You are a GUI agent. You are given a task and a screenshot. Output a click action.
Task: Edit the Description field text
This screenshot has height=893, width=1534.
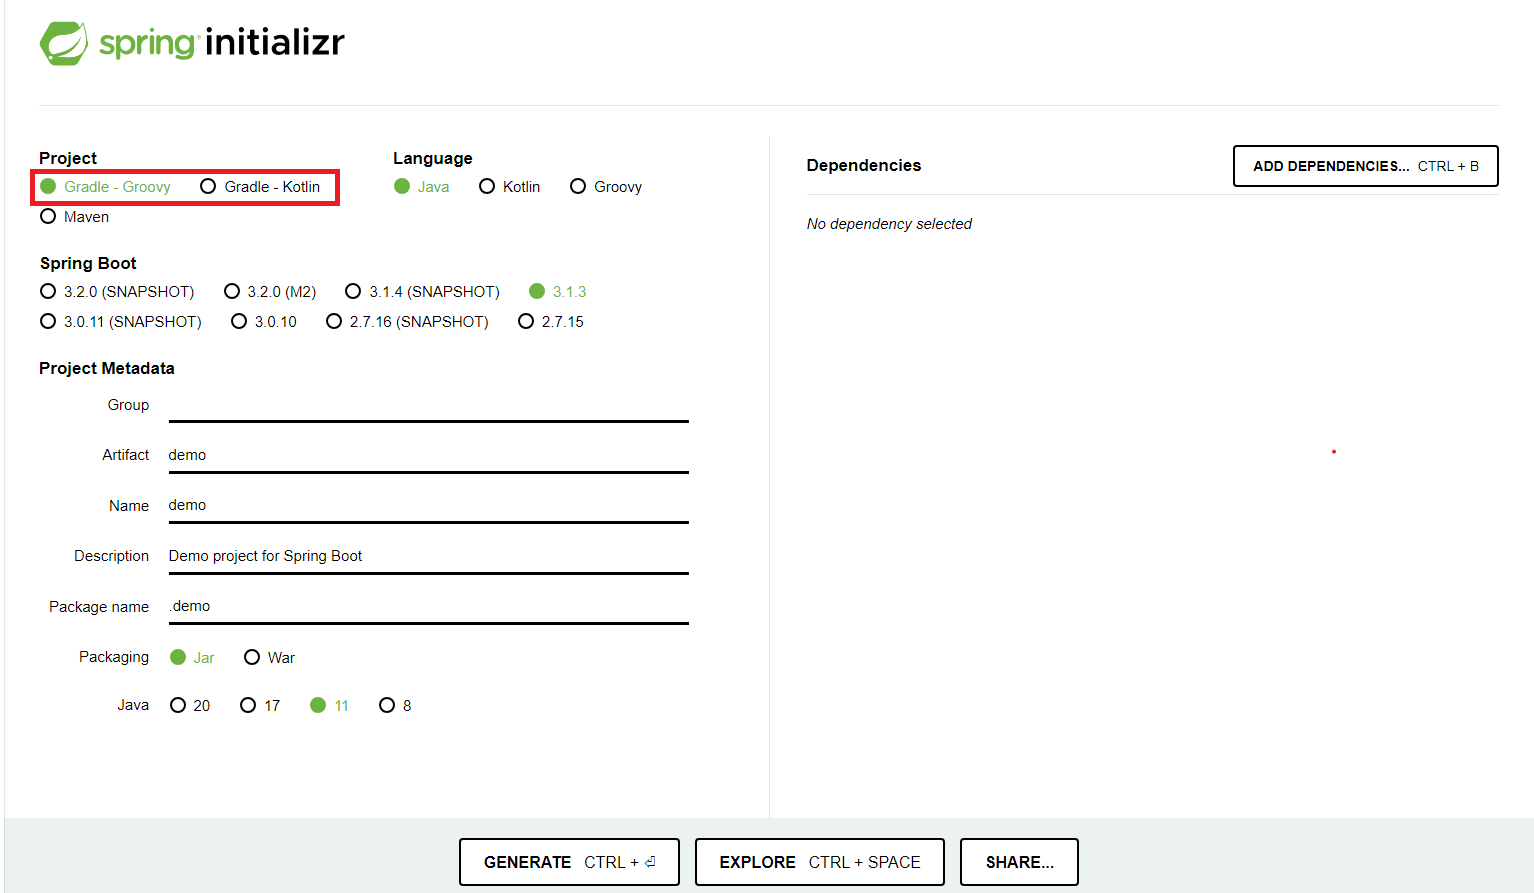pos(428,556)
